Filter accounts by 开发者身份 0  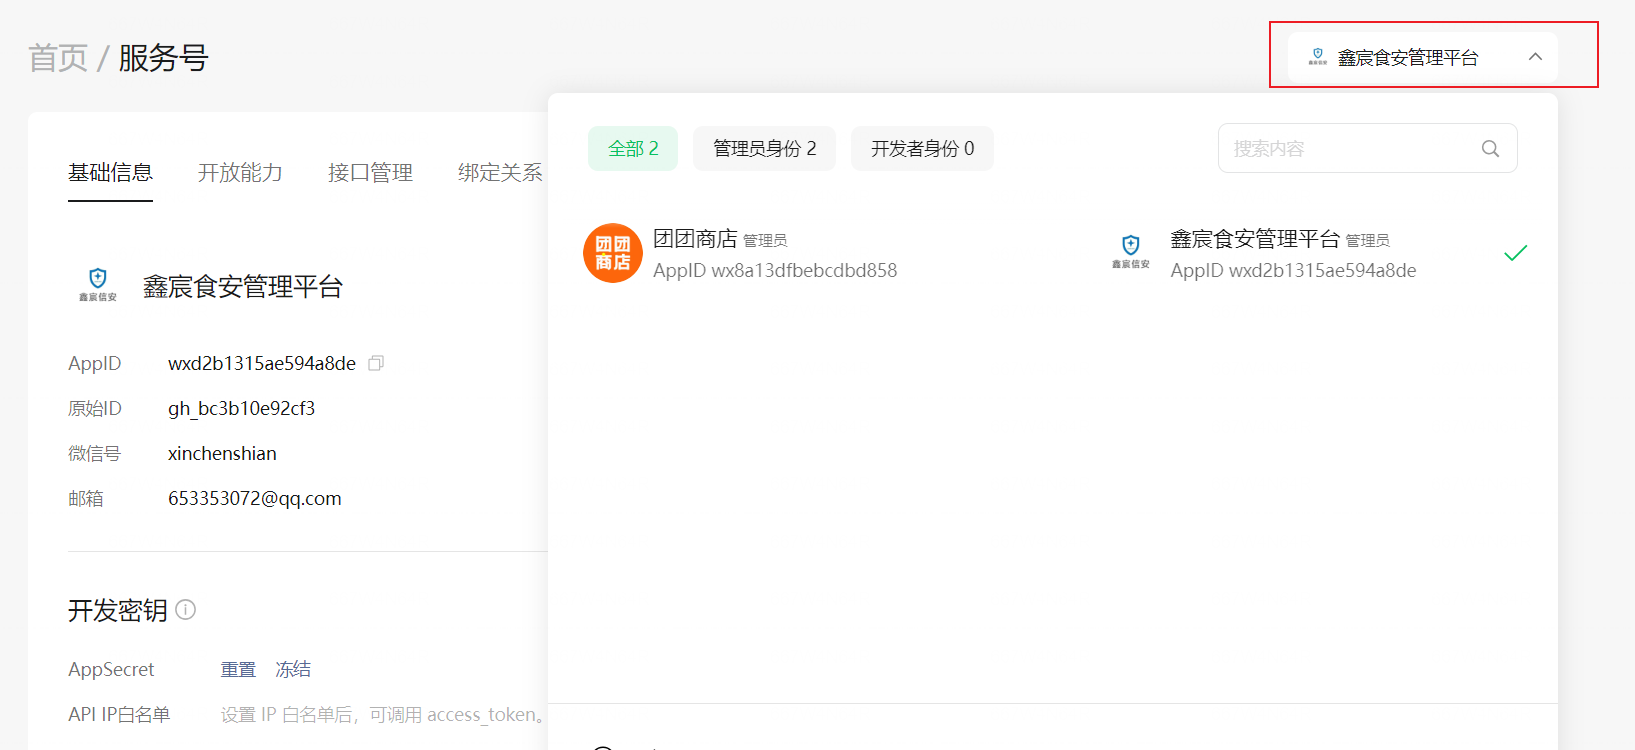pos(922,149)
